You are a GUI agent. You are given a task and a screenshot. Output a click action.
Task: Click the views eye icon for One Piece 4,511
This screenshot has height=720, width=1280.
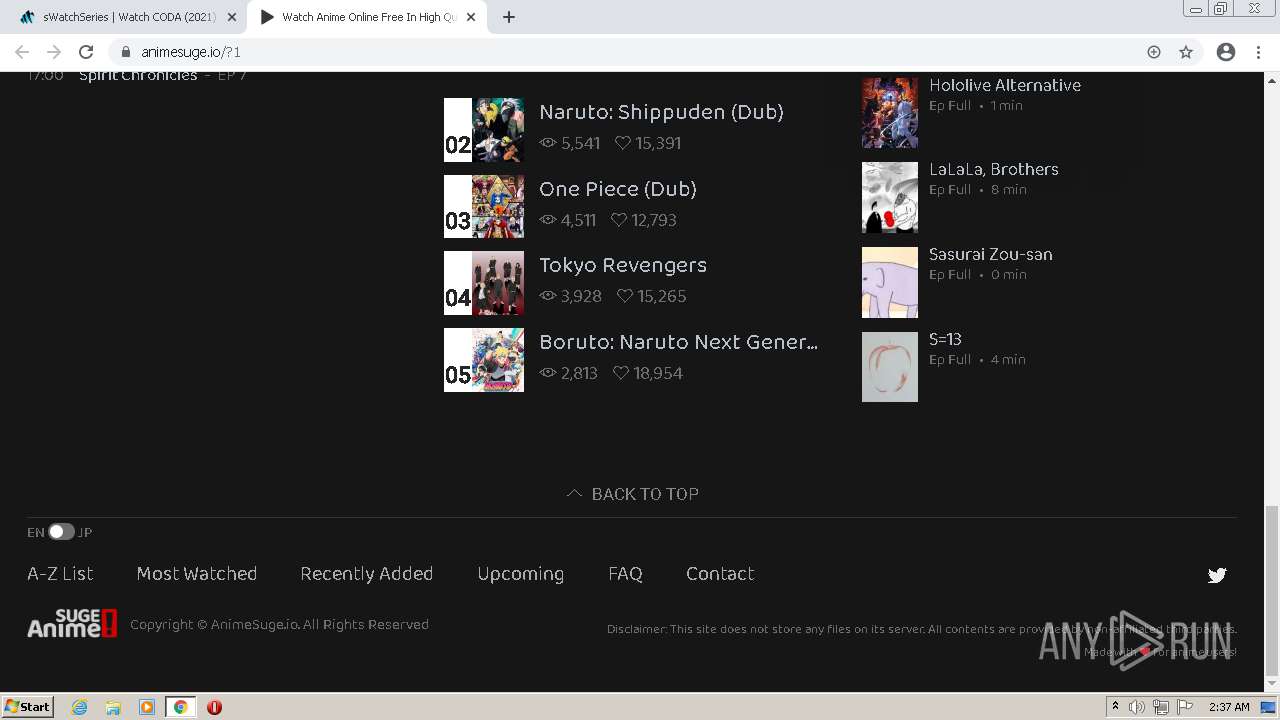(x=548, y=220)
